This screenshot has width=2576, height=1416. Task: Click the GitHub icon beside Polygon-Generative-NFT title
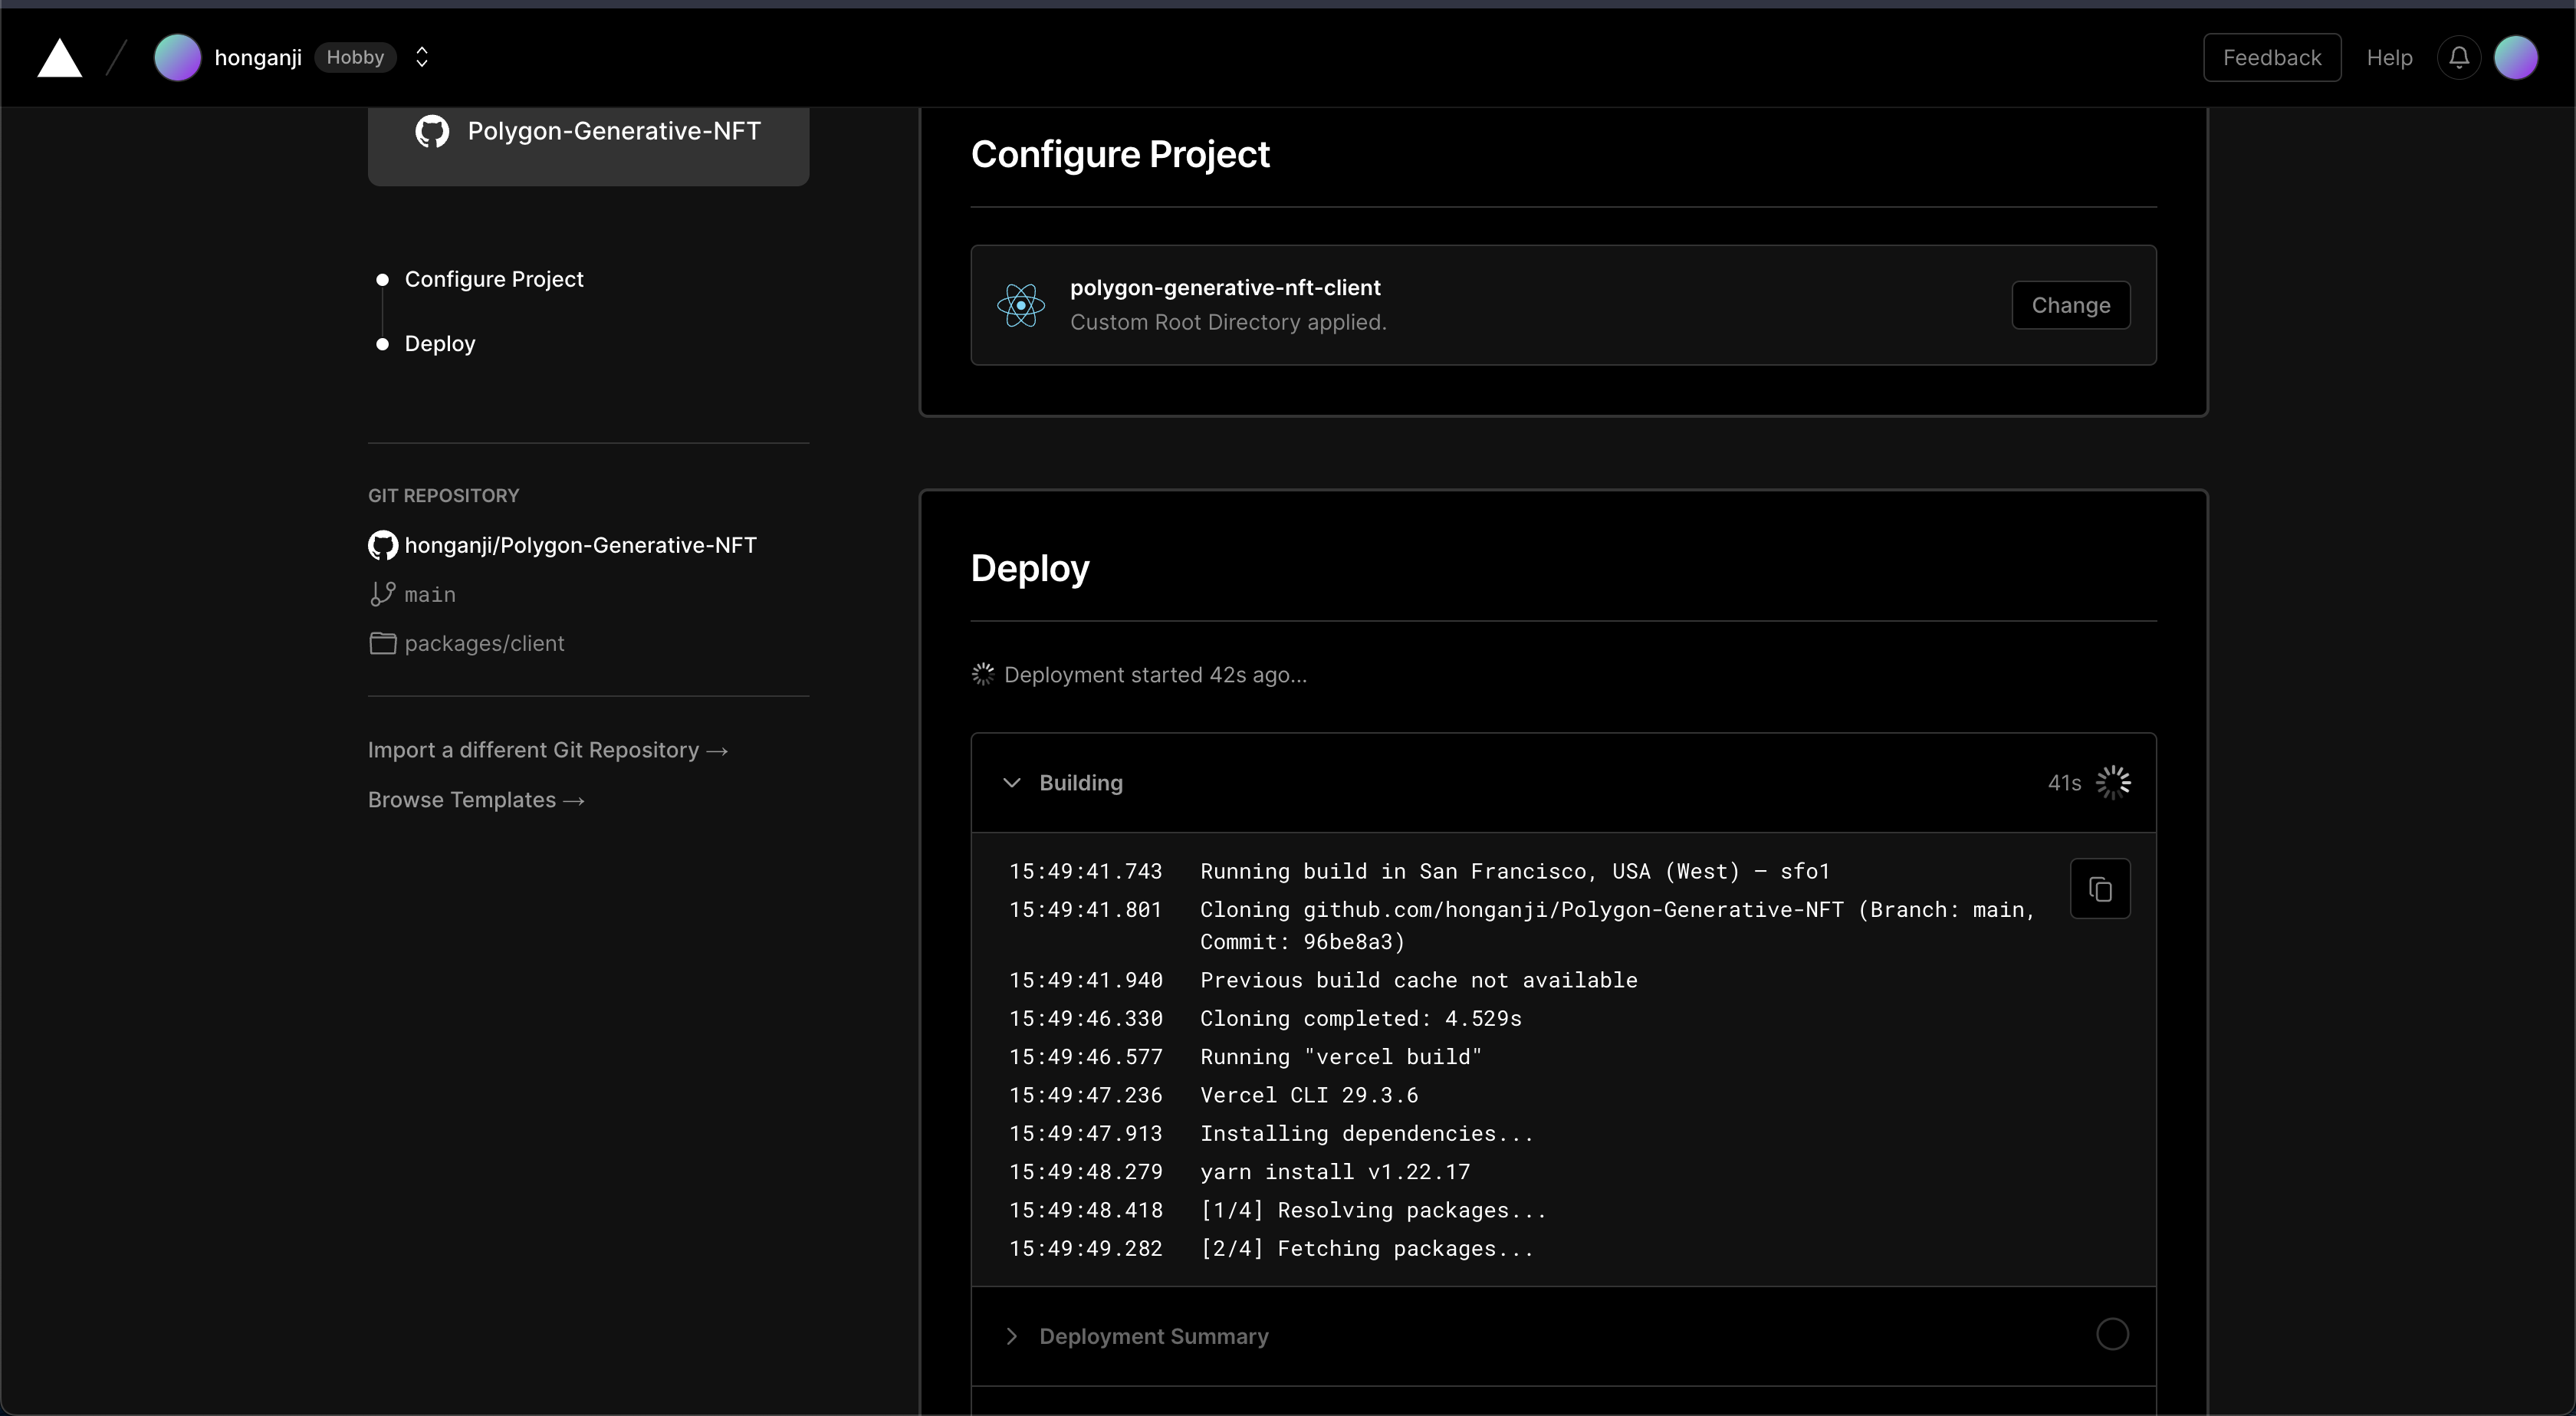click(432, 131)
